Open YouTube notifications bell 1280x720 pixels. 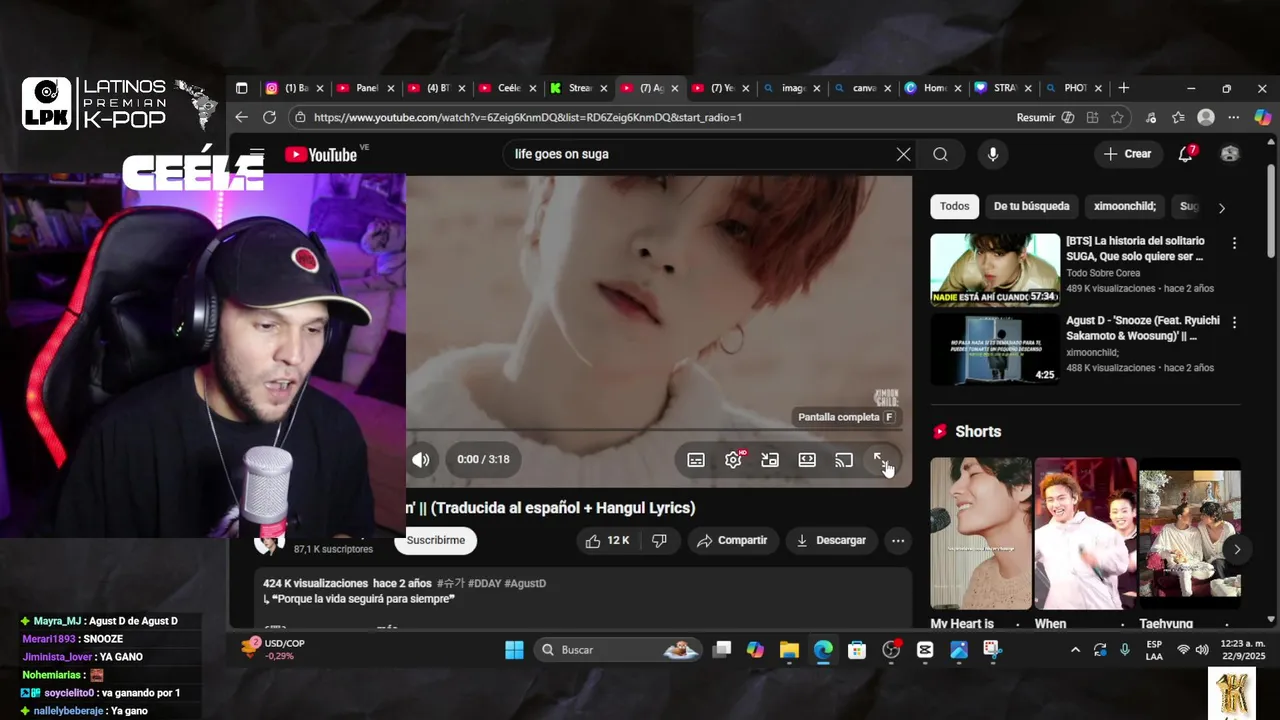pyautogui.click(x=1185, y=154)
